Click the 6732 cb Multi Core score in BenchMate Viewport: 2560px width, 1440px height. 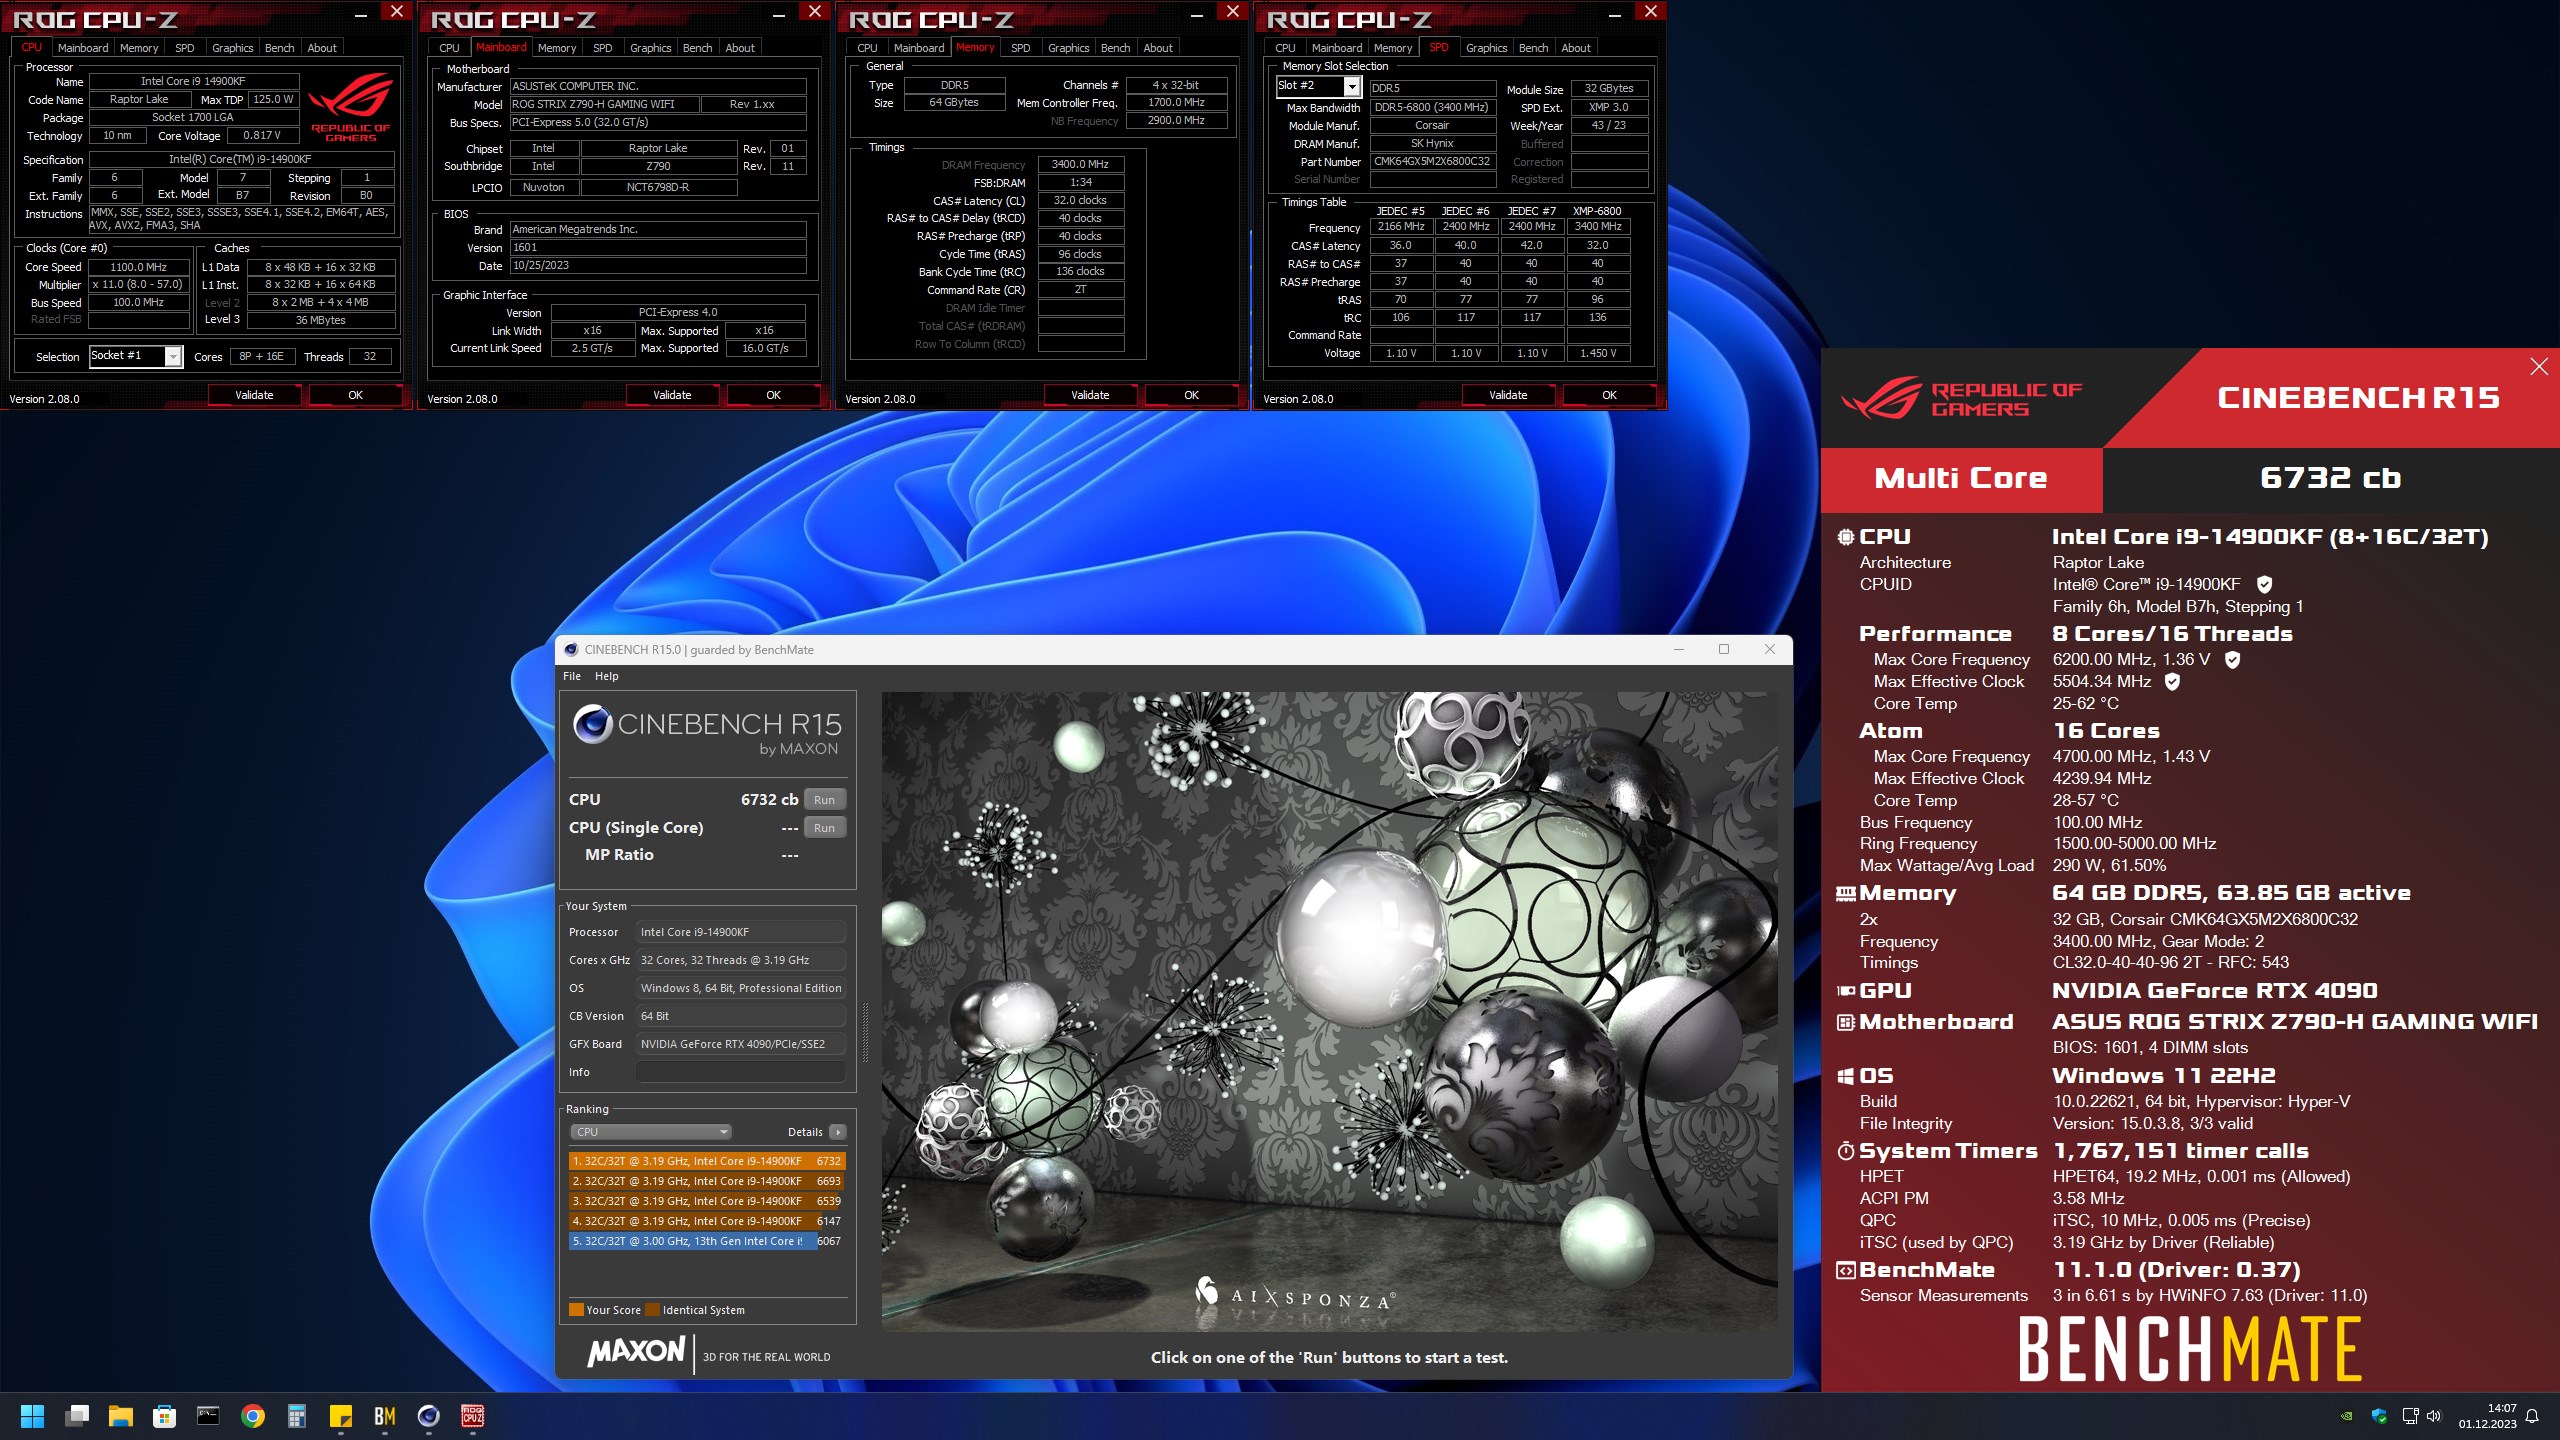2330,478
